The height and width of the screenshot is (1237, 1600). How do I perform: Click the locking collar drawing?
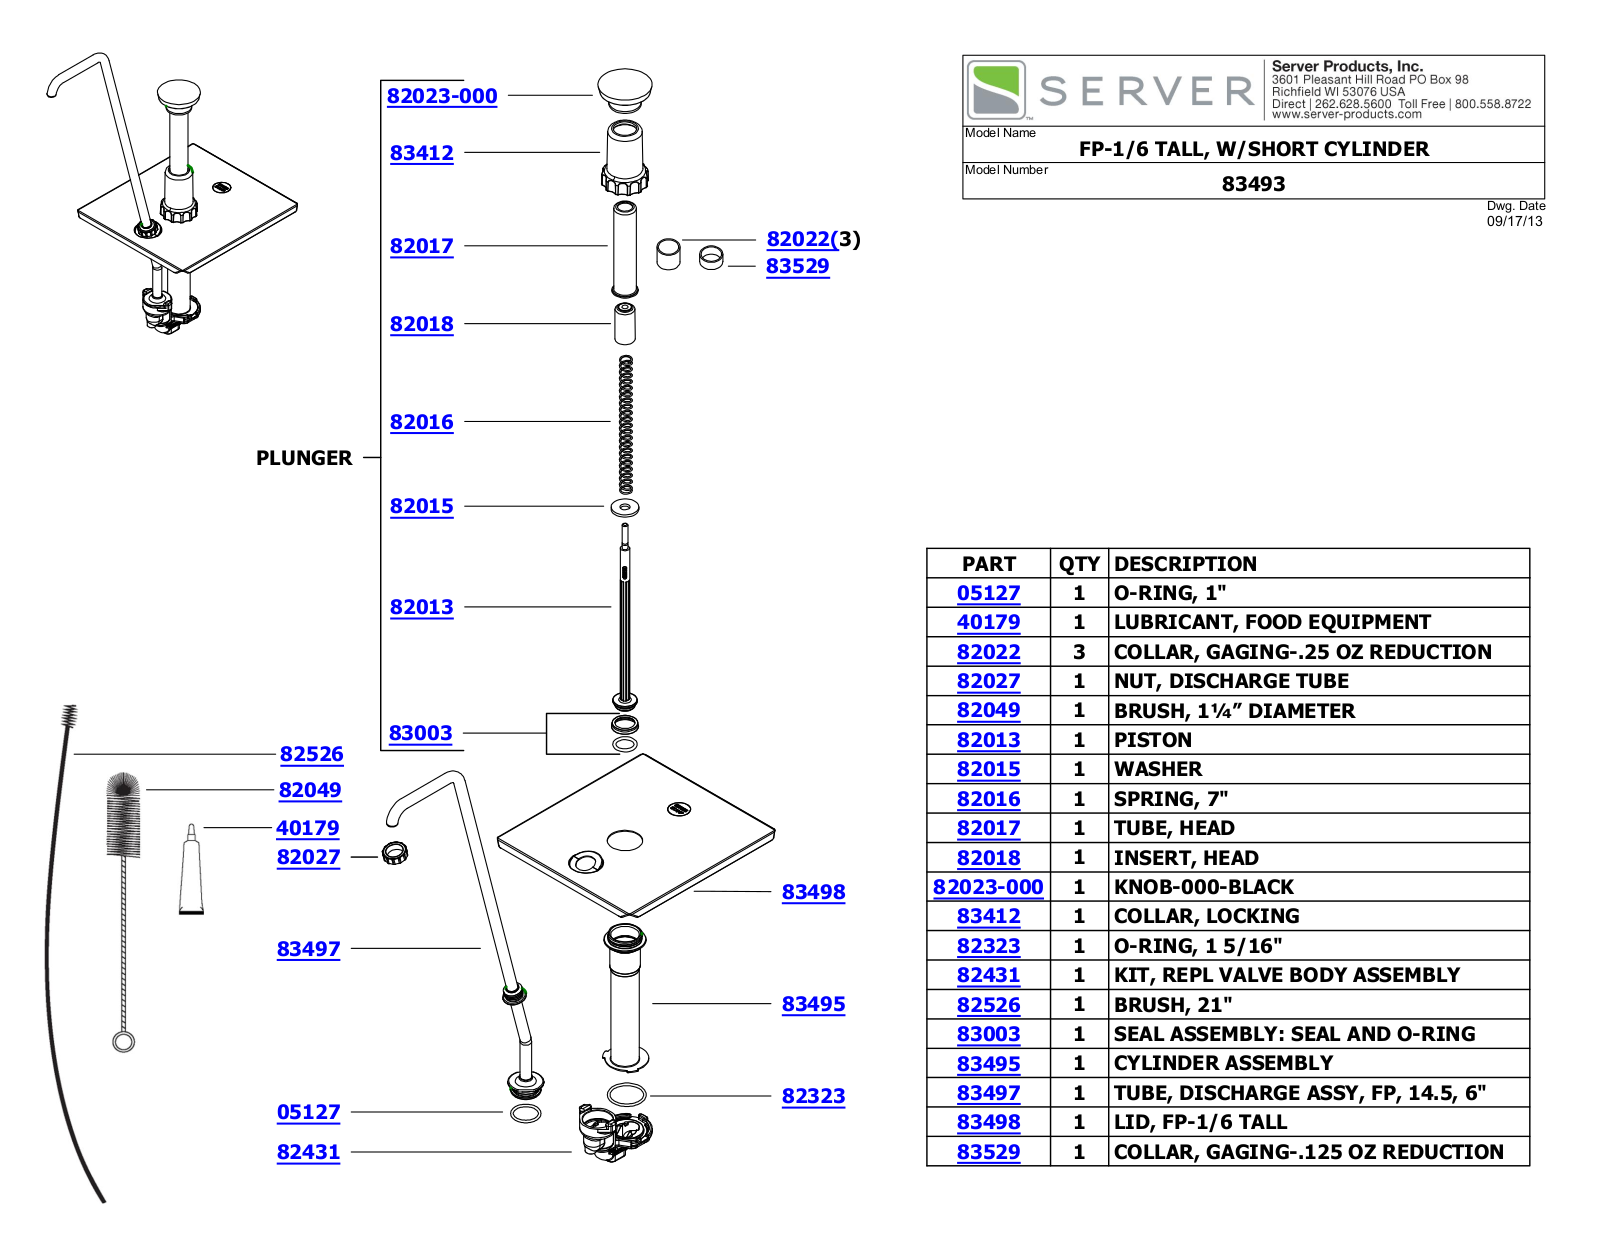point(625,157)
